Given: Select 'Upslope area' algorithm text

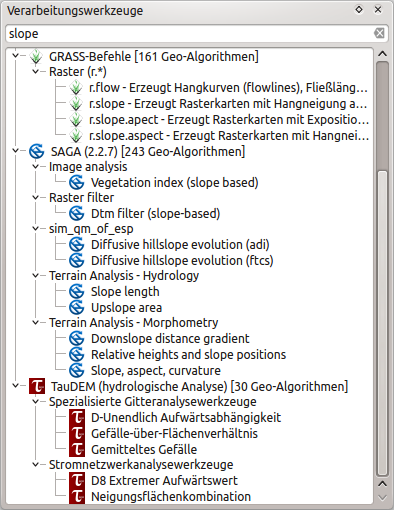Looking at the screenshot, I should coord(127,307).
